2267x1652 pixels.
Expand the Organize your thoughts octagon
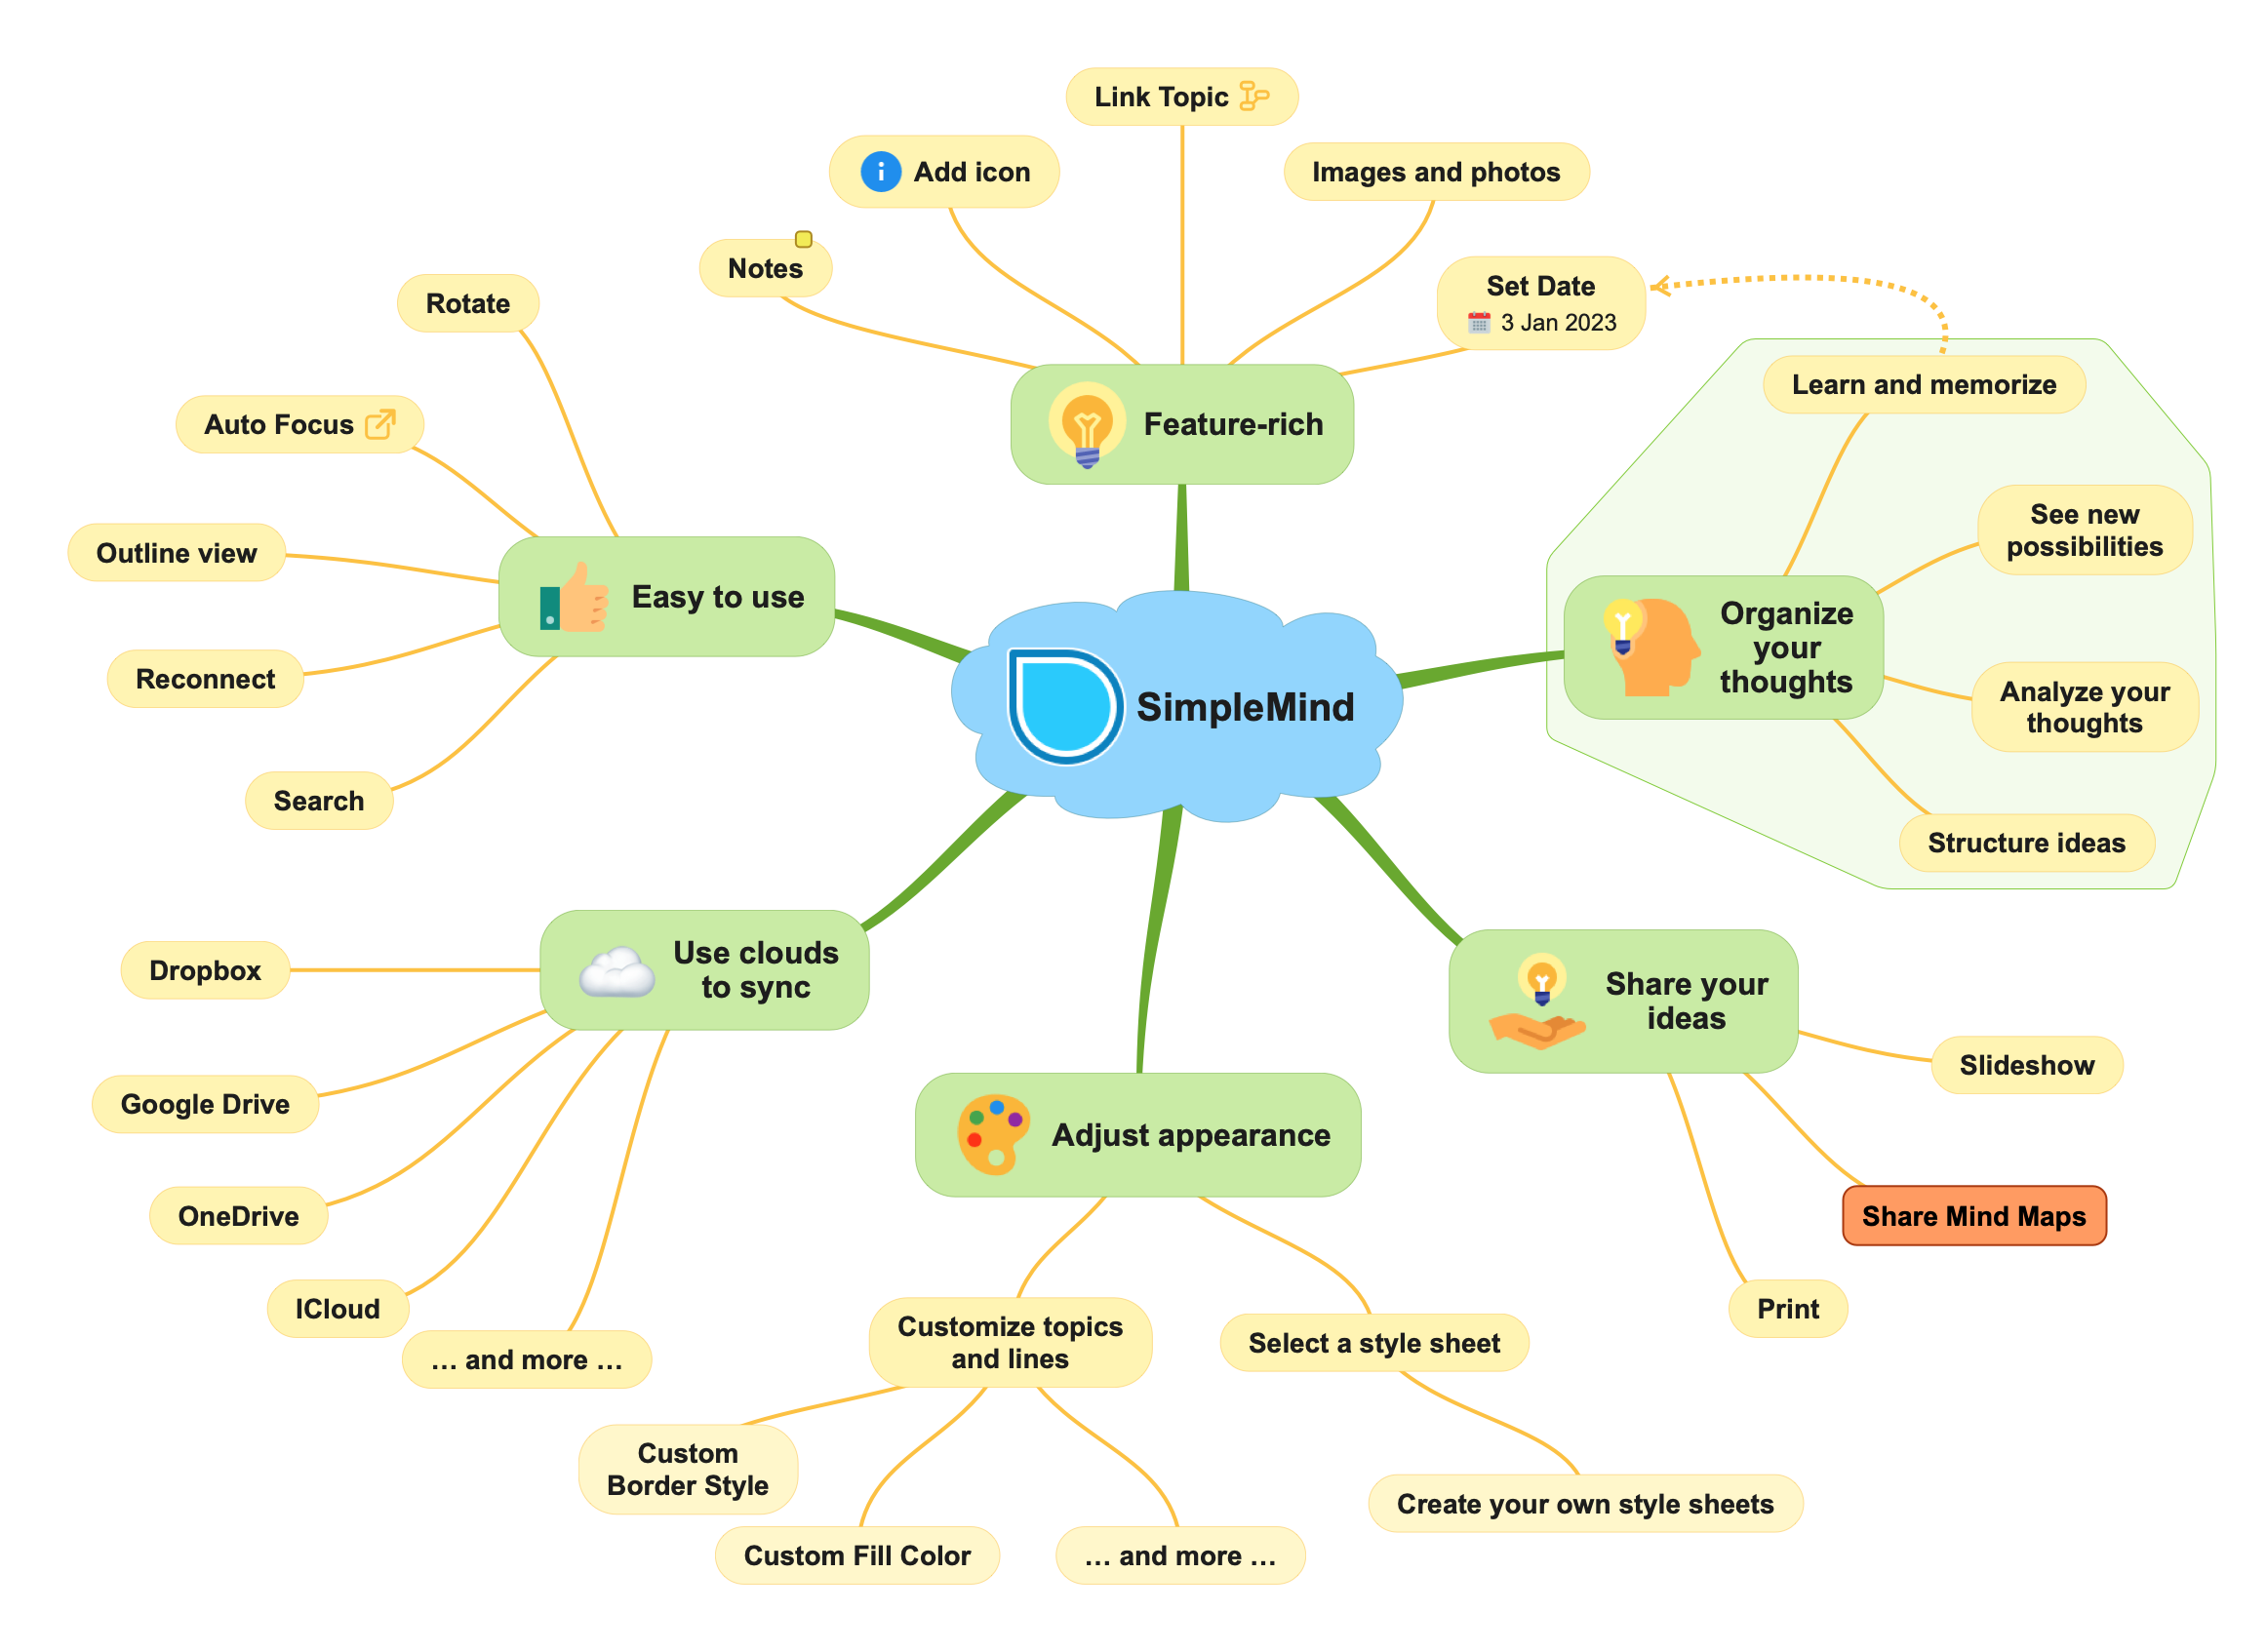(1797, 641)
